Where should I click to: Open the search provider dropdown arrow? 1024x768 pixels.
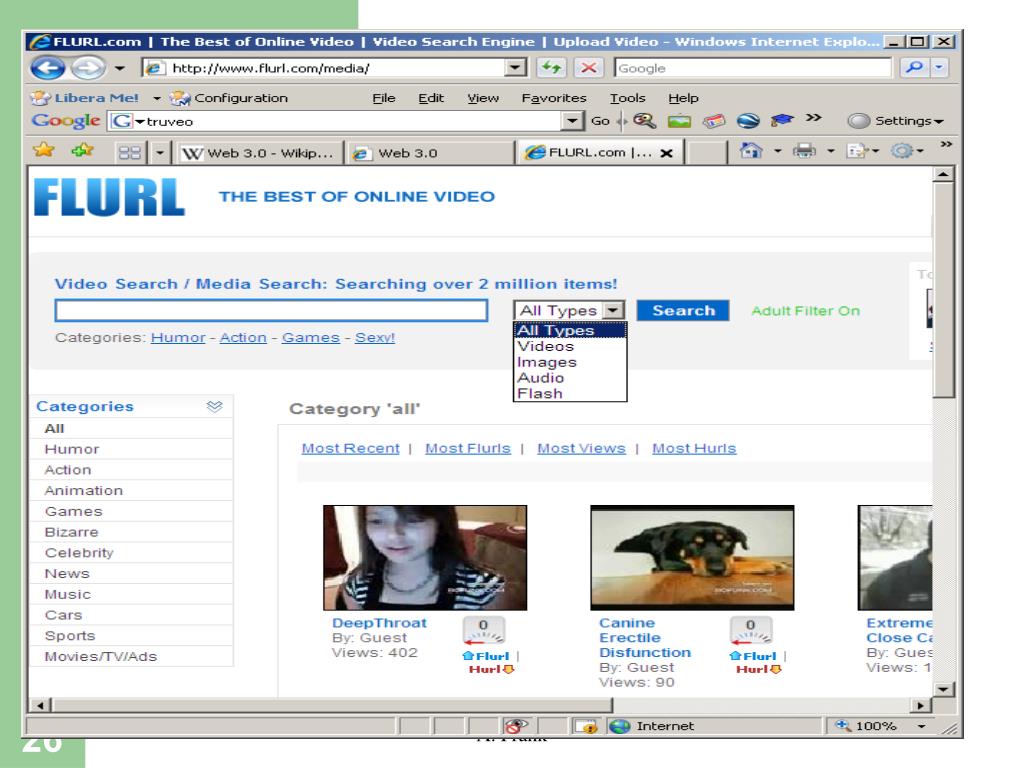(x=939, y=67)
